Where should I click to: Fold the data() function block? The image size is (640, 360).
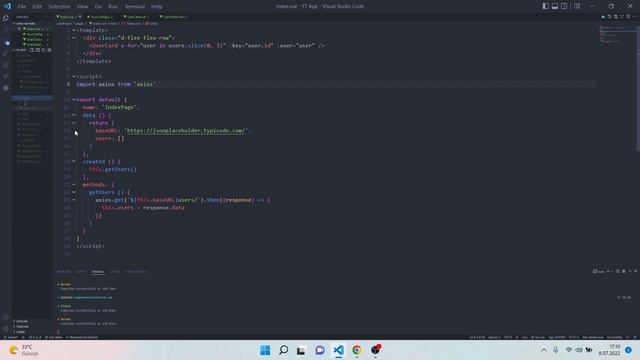click(74, 115)
